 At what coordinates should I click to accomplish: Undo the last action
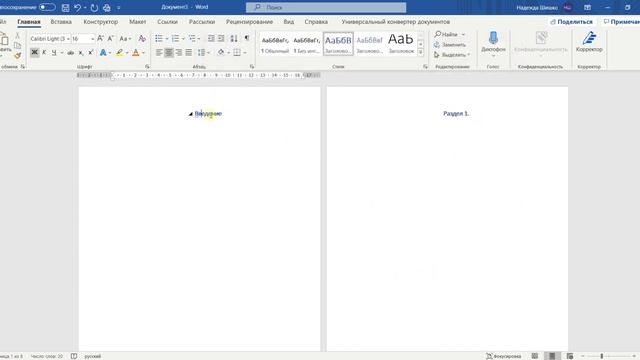pyautogui.click(x=78, y=7)
